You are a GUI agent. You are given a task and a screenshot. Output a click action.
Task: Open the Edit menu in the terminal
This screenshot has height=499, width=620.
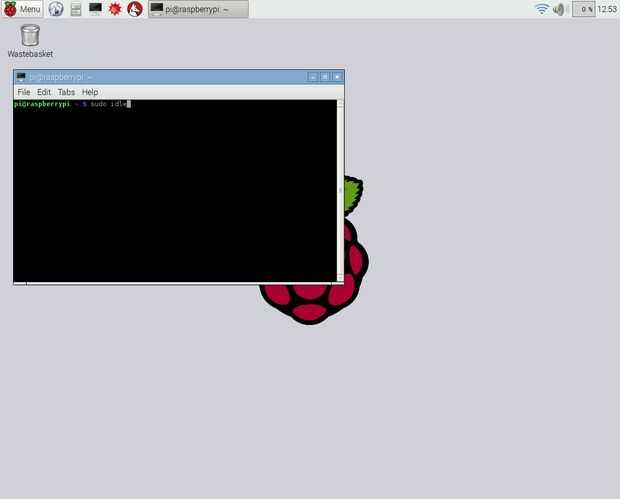(44, 92)
